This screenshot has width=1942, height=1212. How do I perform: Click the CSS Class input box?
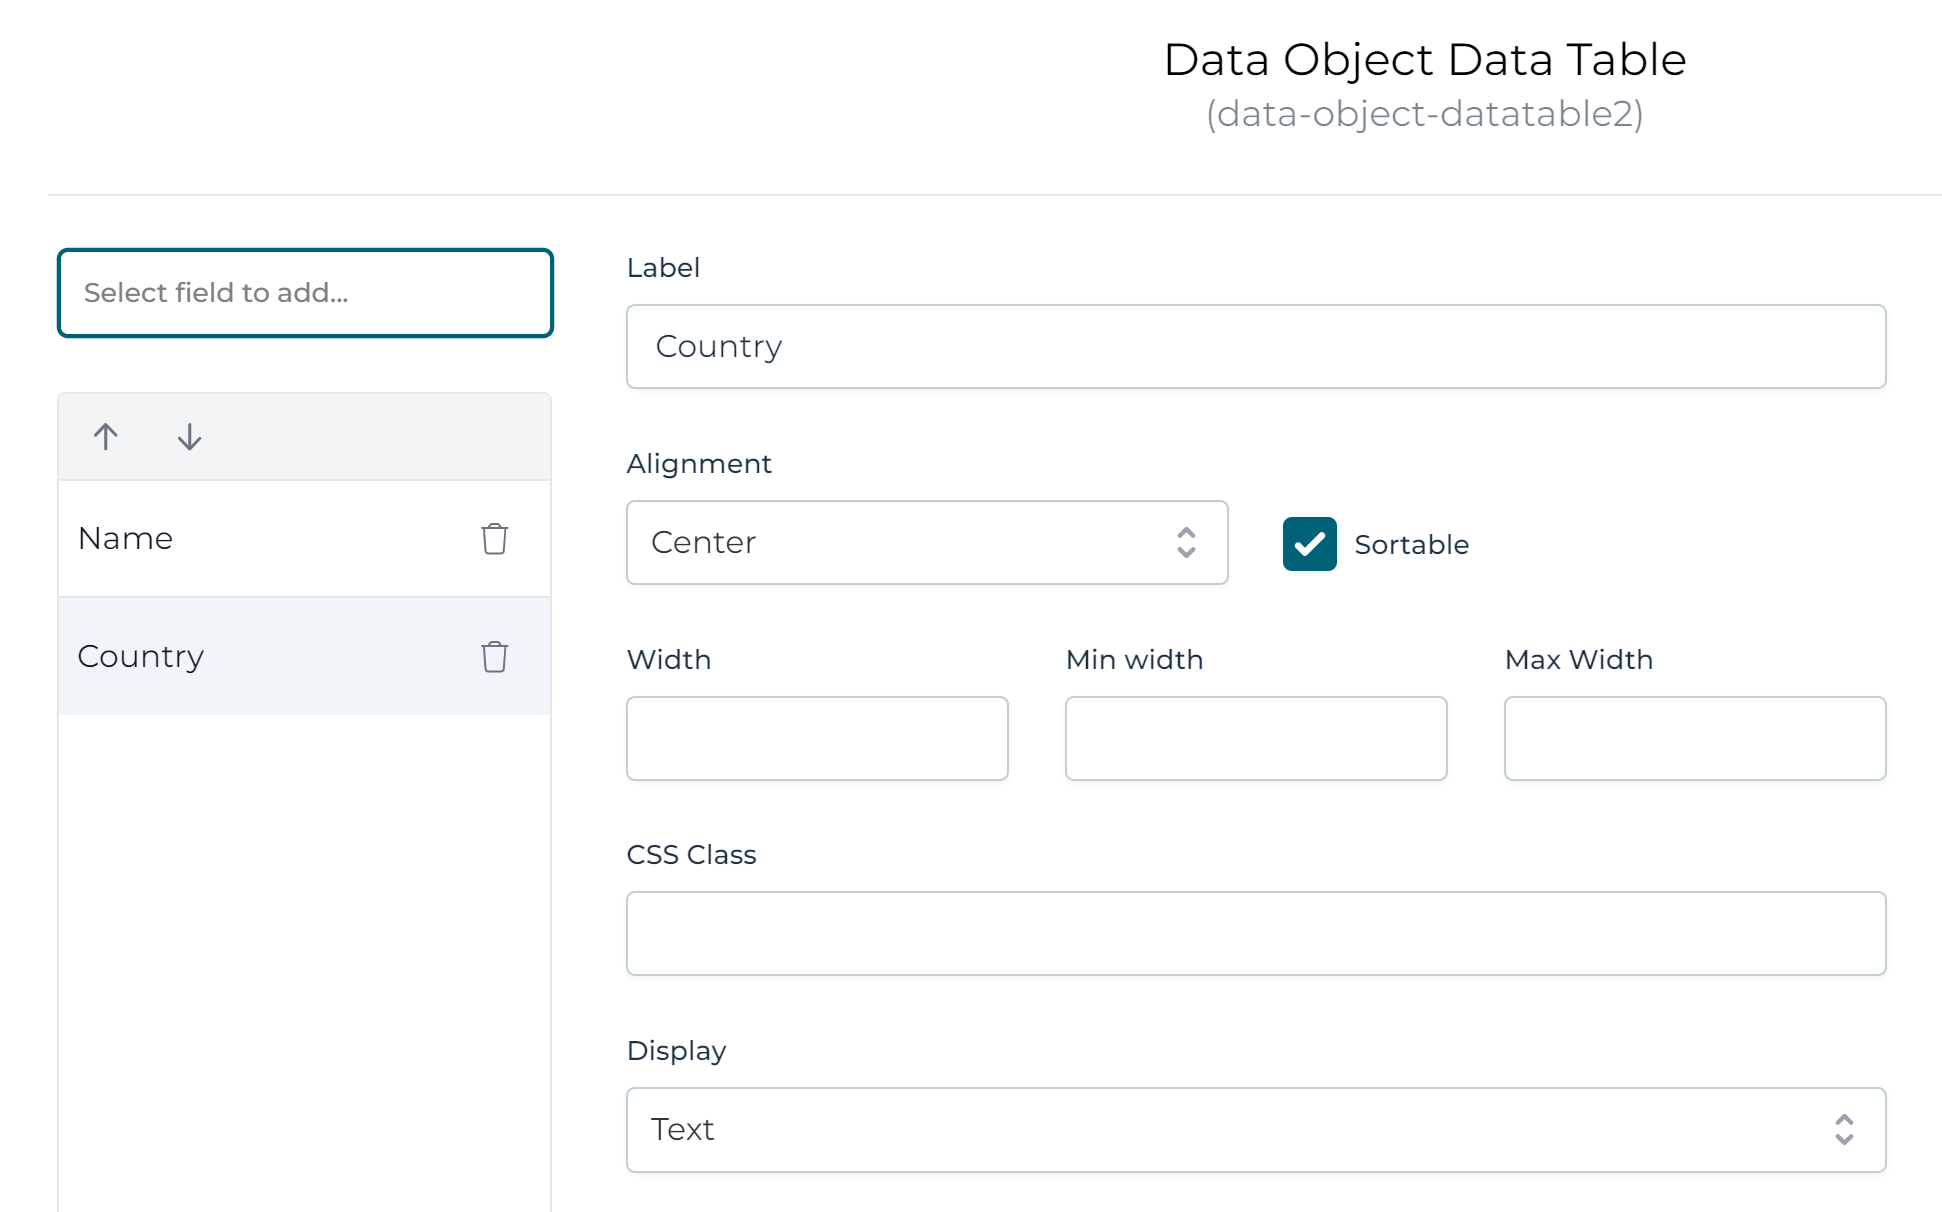click(x=1255, y=932)
